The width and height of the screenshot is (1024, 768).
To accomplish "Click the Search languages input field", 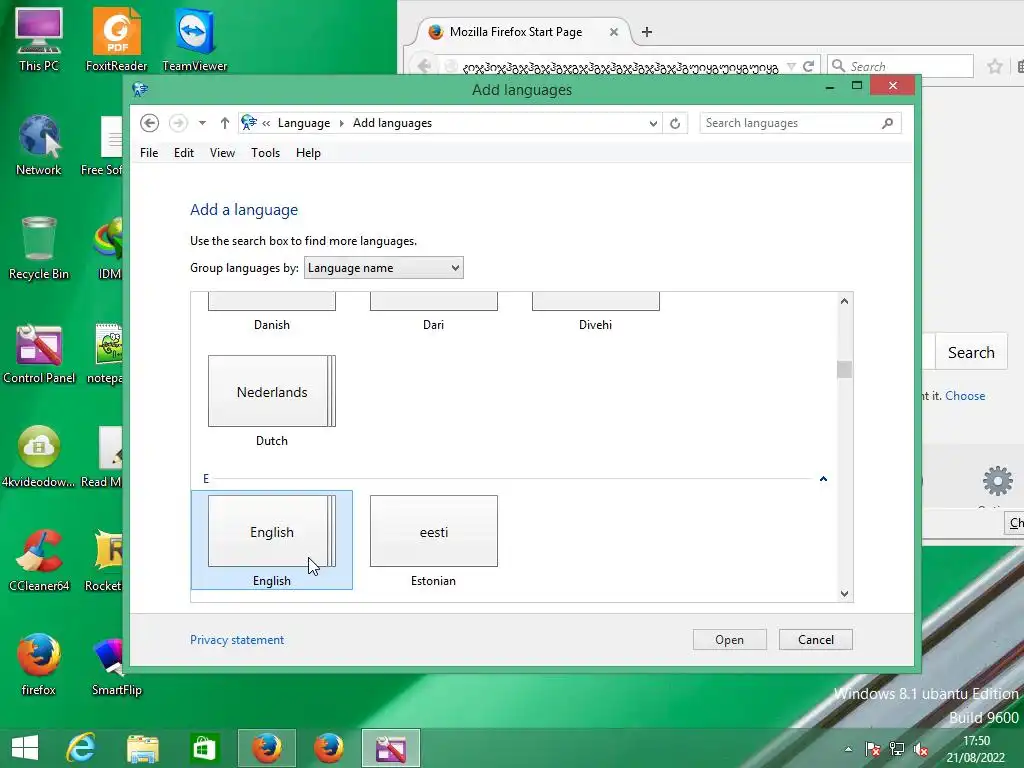I will coord(790,123).
